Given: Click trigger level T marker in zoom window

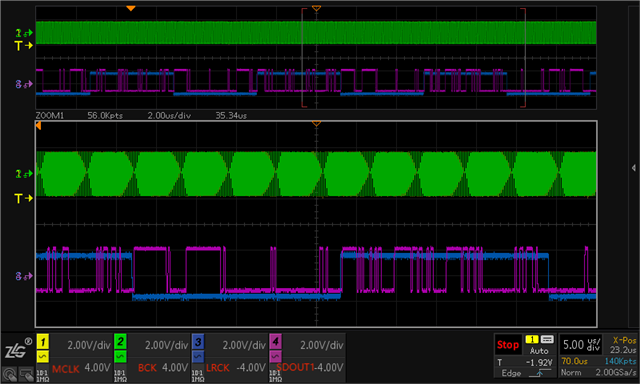Looking at the screenshot, I should tap(24, 198).
